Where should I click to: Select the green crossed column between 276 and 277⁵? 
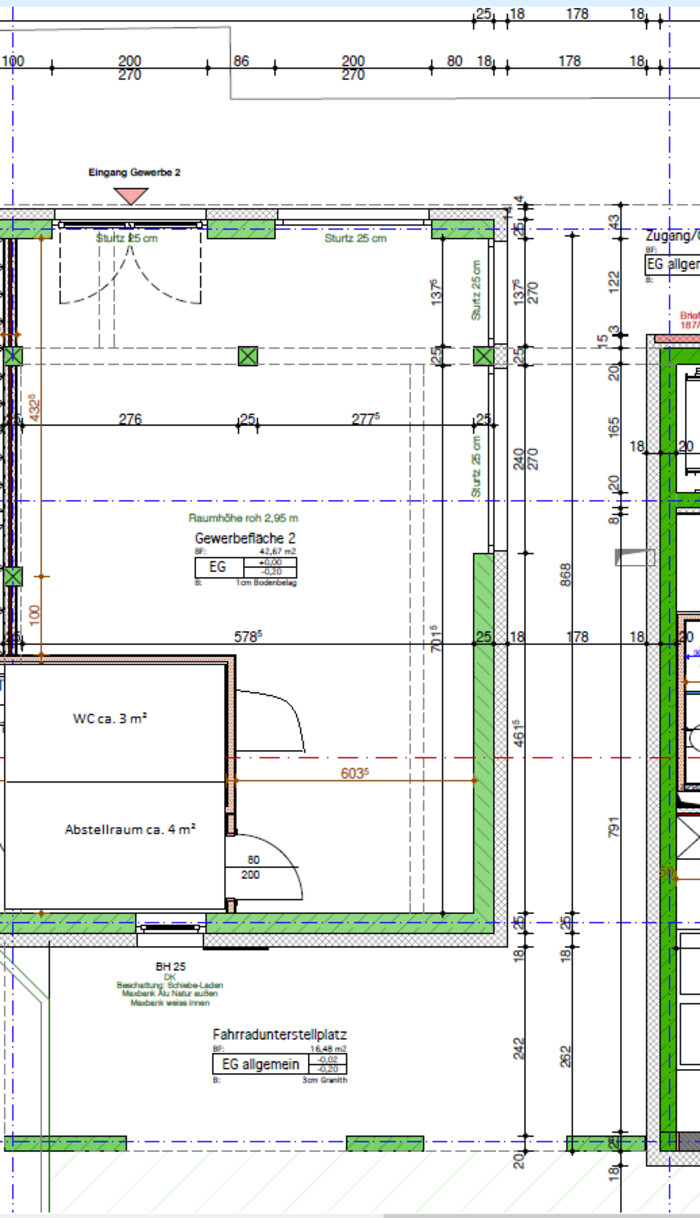pyautogui.click(x=247, y=356)
